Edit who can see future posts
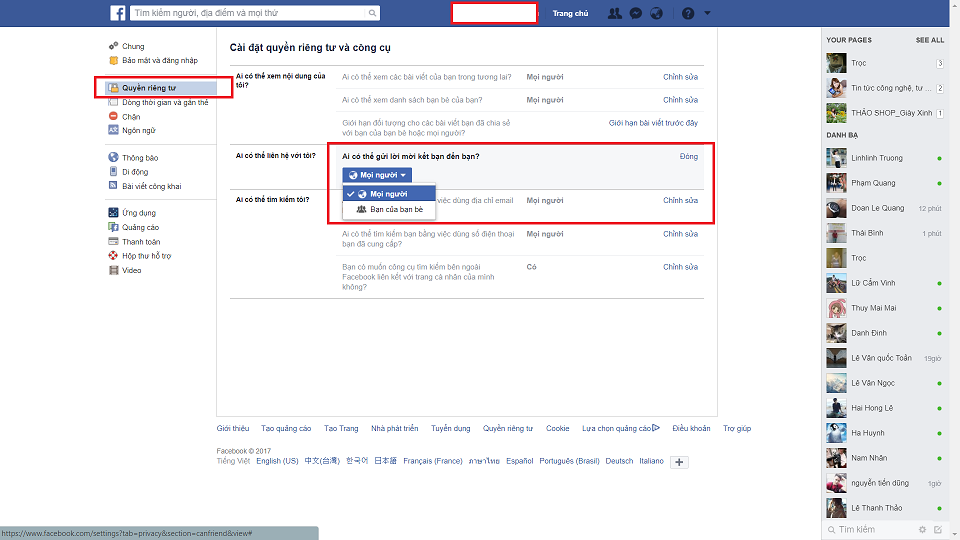The image size is (960, 540). [680, 77]
